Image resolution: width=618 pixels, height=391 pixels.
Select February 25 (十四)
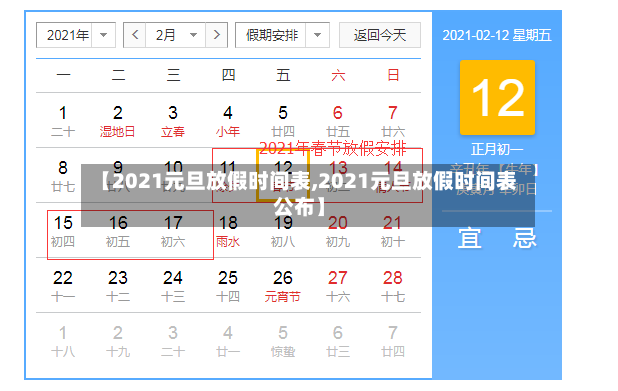[228, 286]
